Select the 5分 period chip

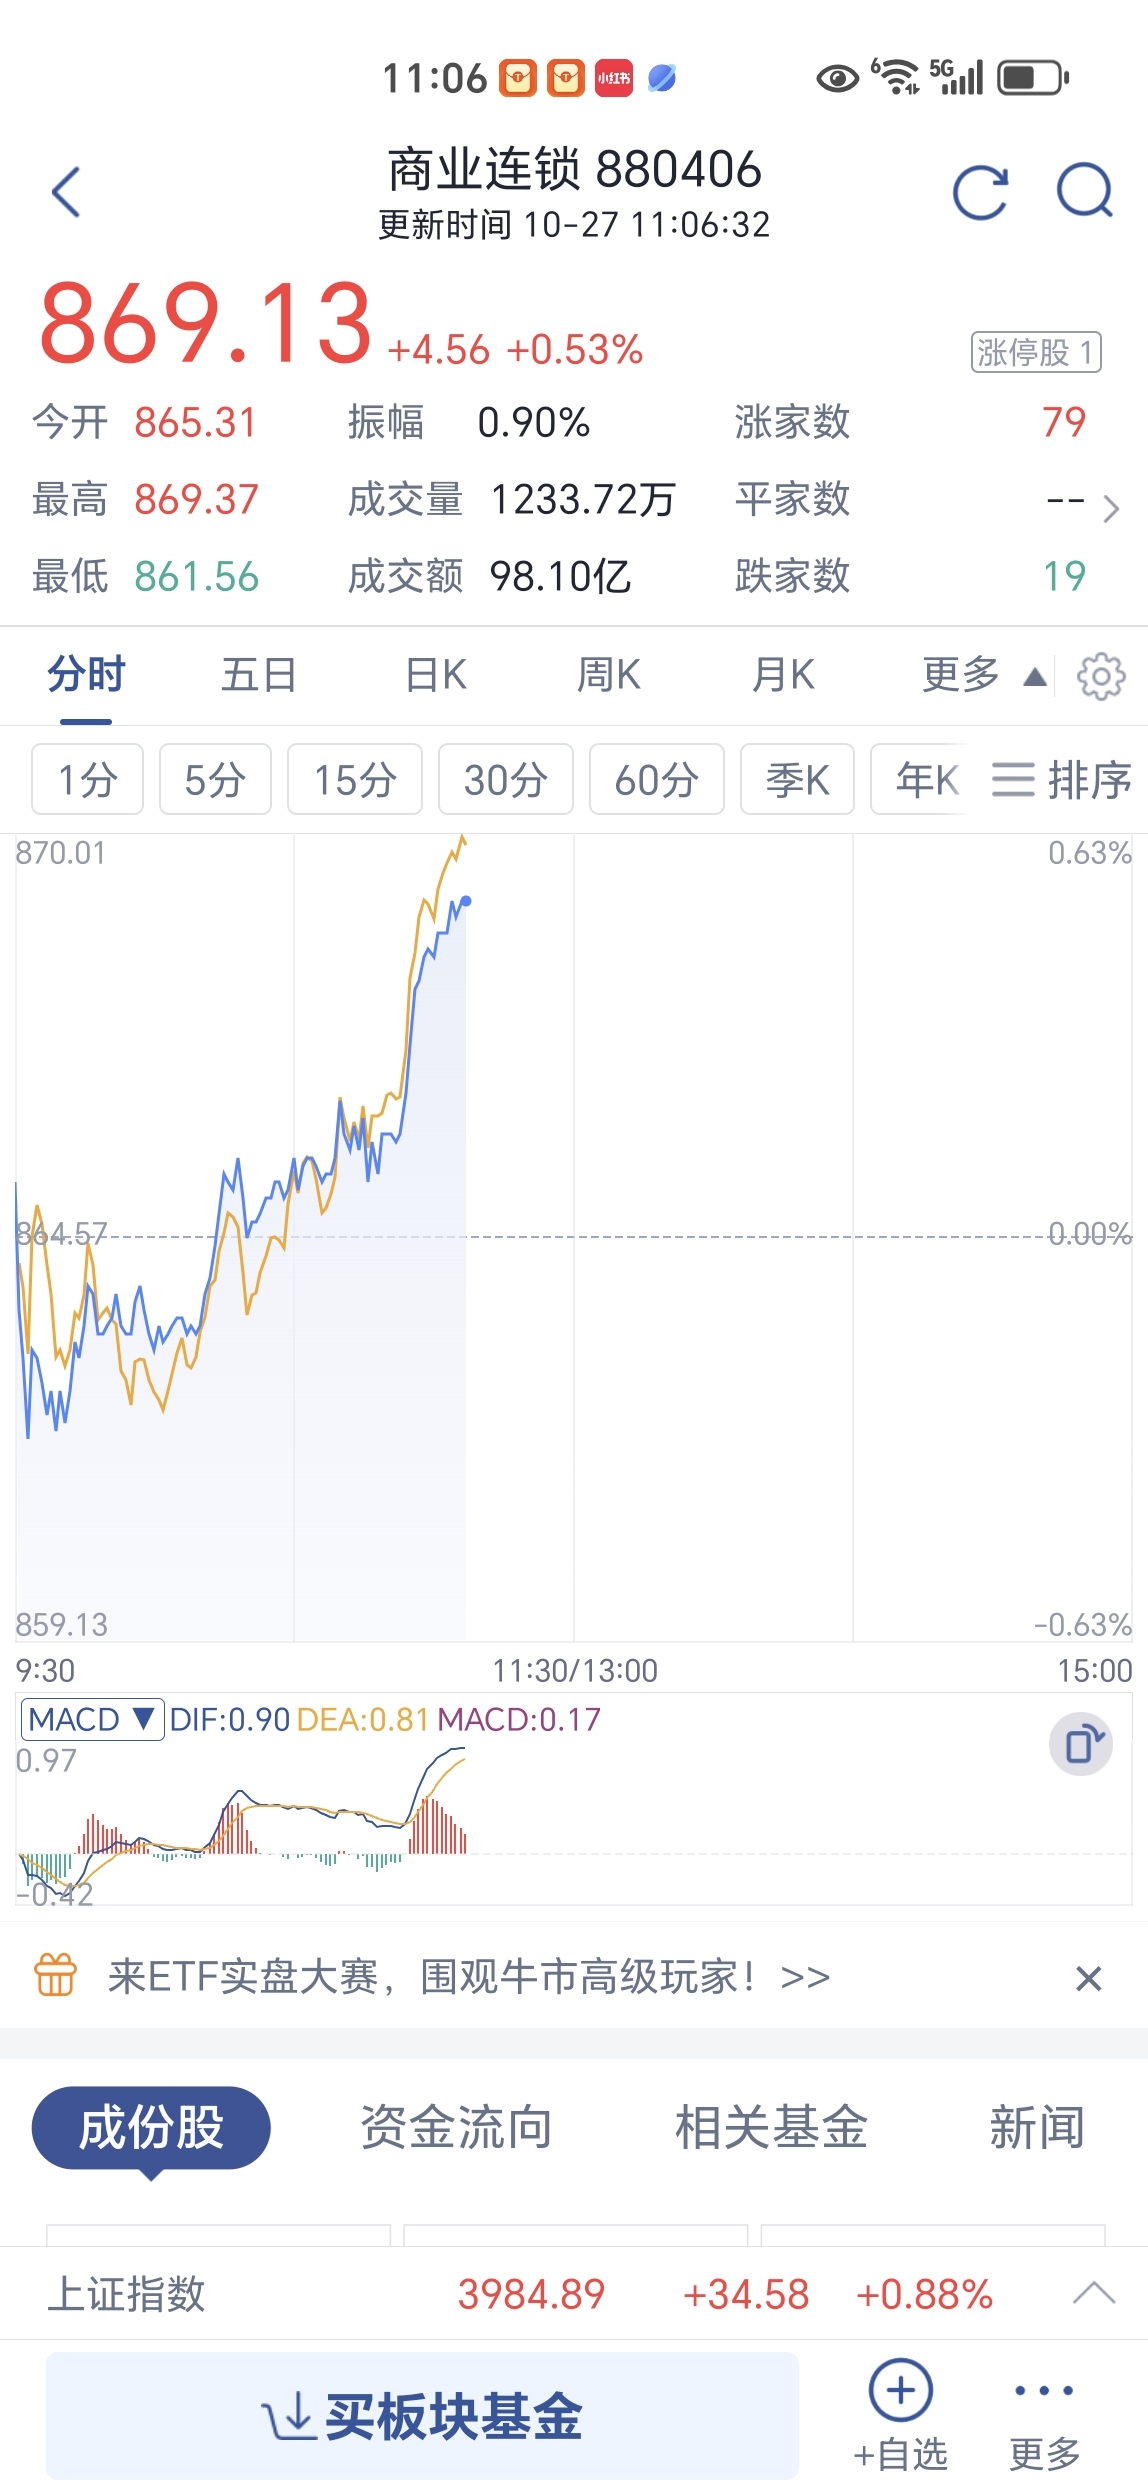click(215, 780)
